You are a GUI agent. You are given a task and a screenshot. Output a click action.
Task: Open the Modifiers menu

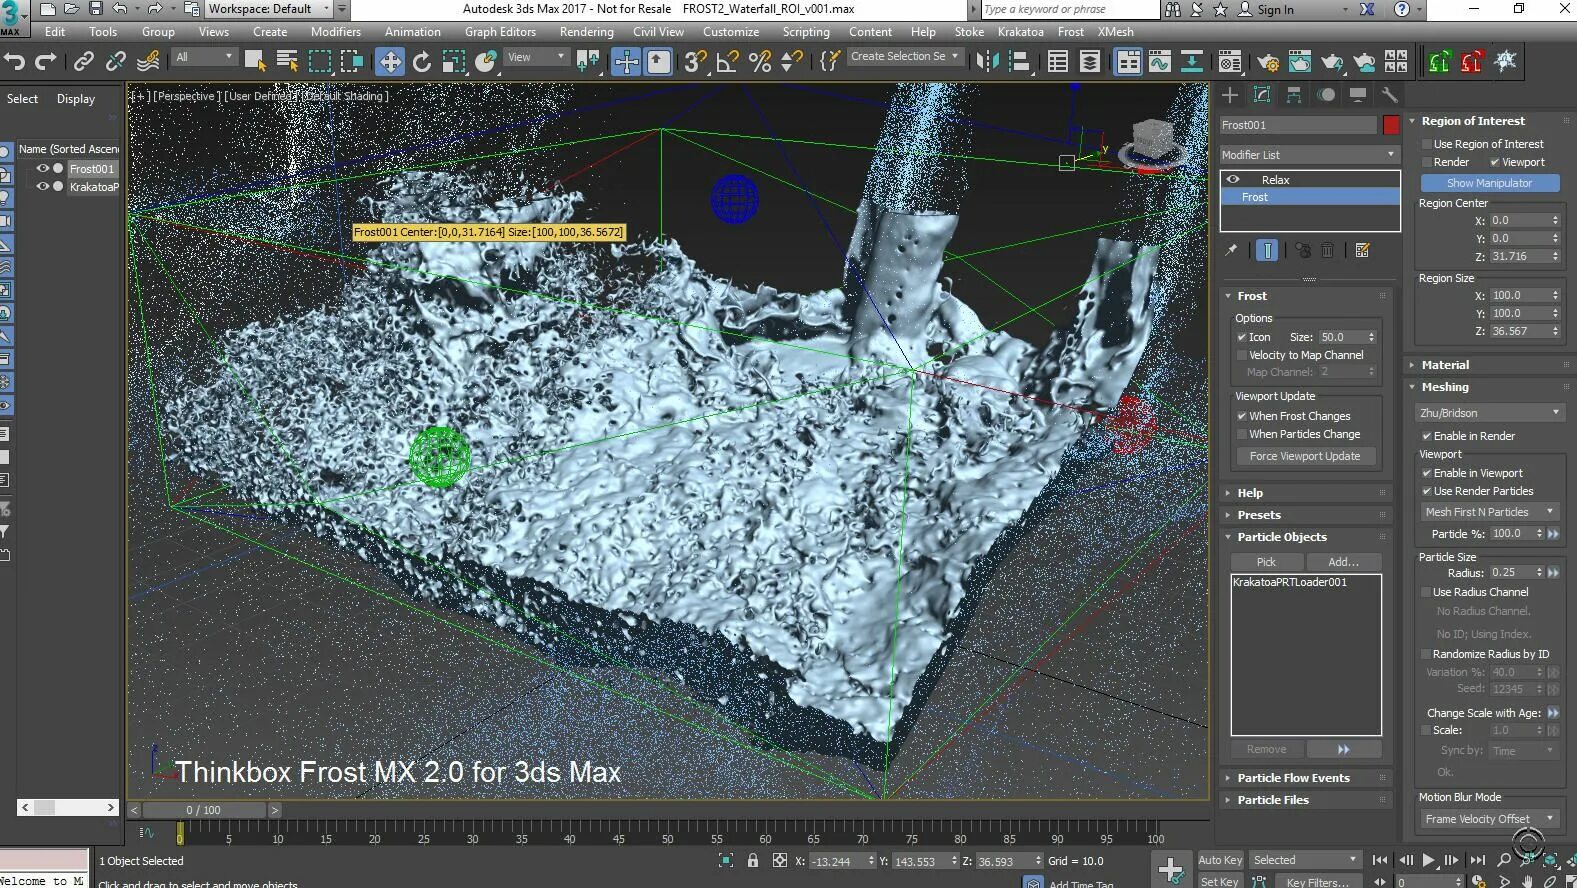[335, 32]
